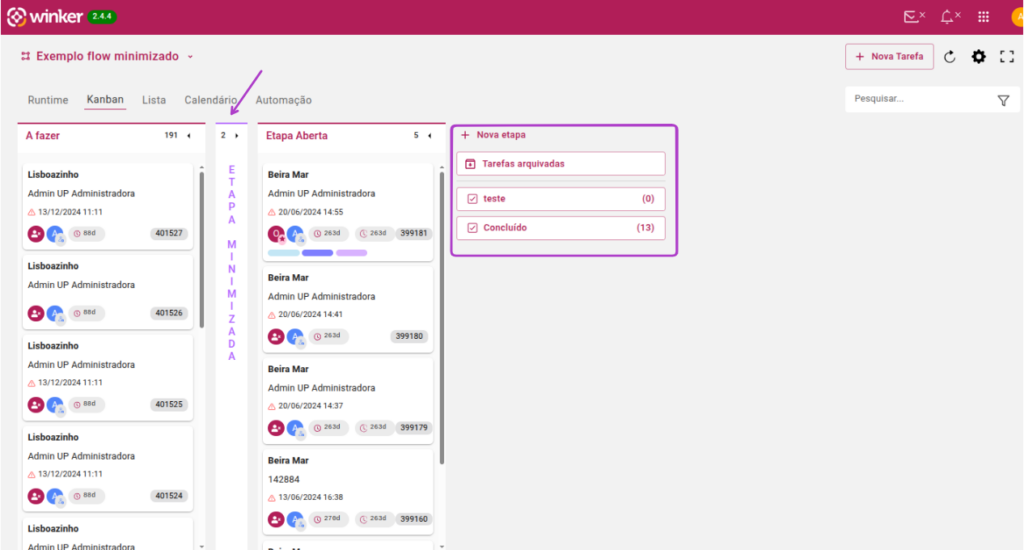Click the 399181 task ID badge
Screen dimensions: 1024x550
coord(413,233)
